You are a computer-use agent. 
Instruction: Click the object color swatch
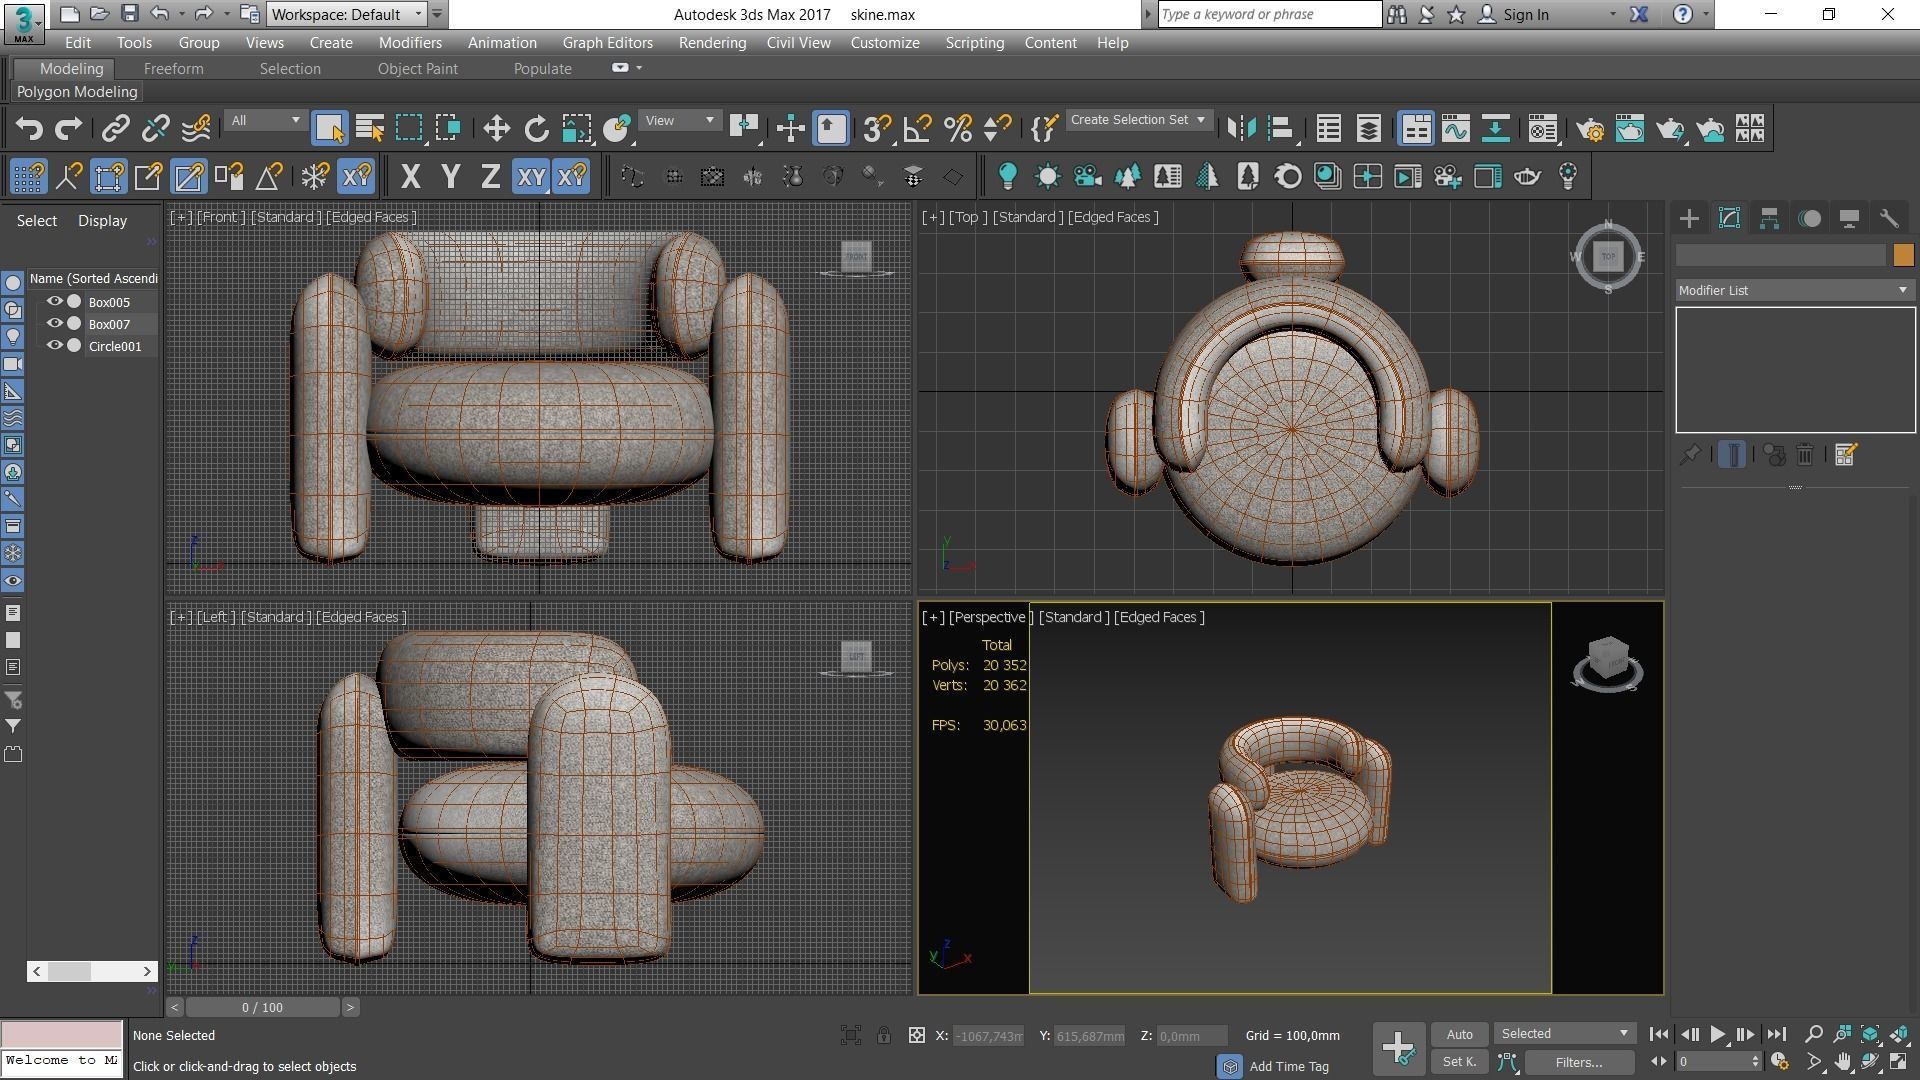pos(1902,256)
